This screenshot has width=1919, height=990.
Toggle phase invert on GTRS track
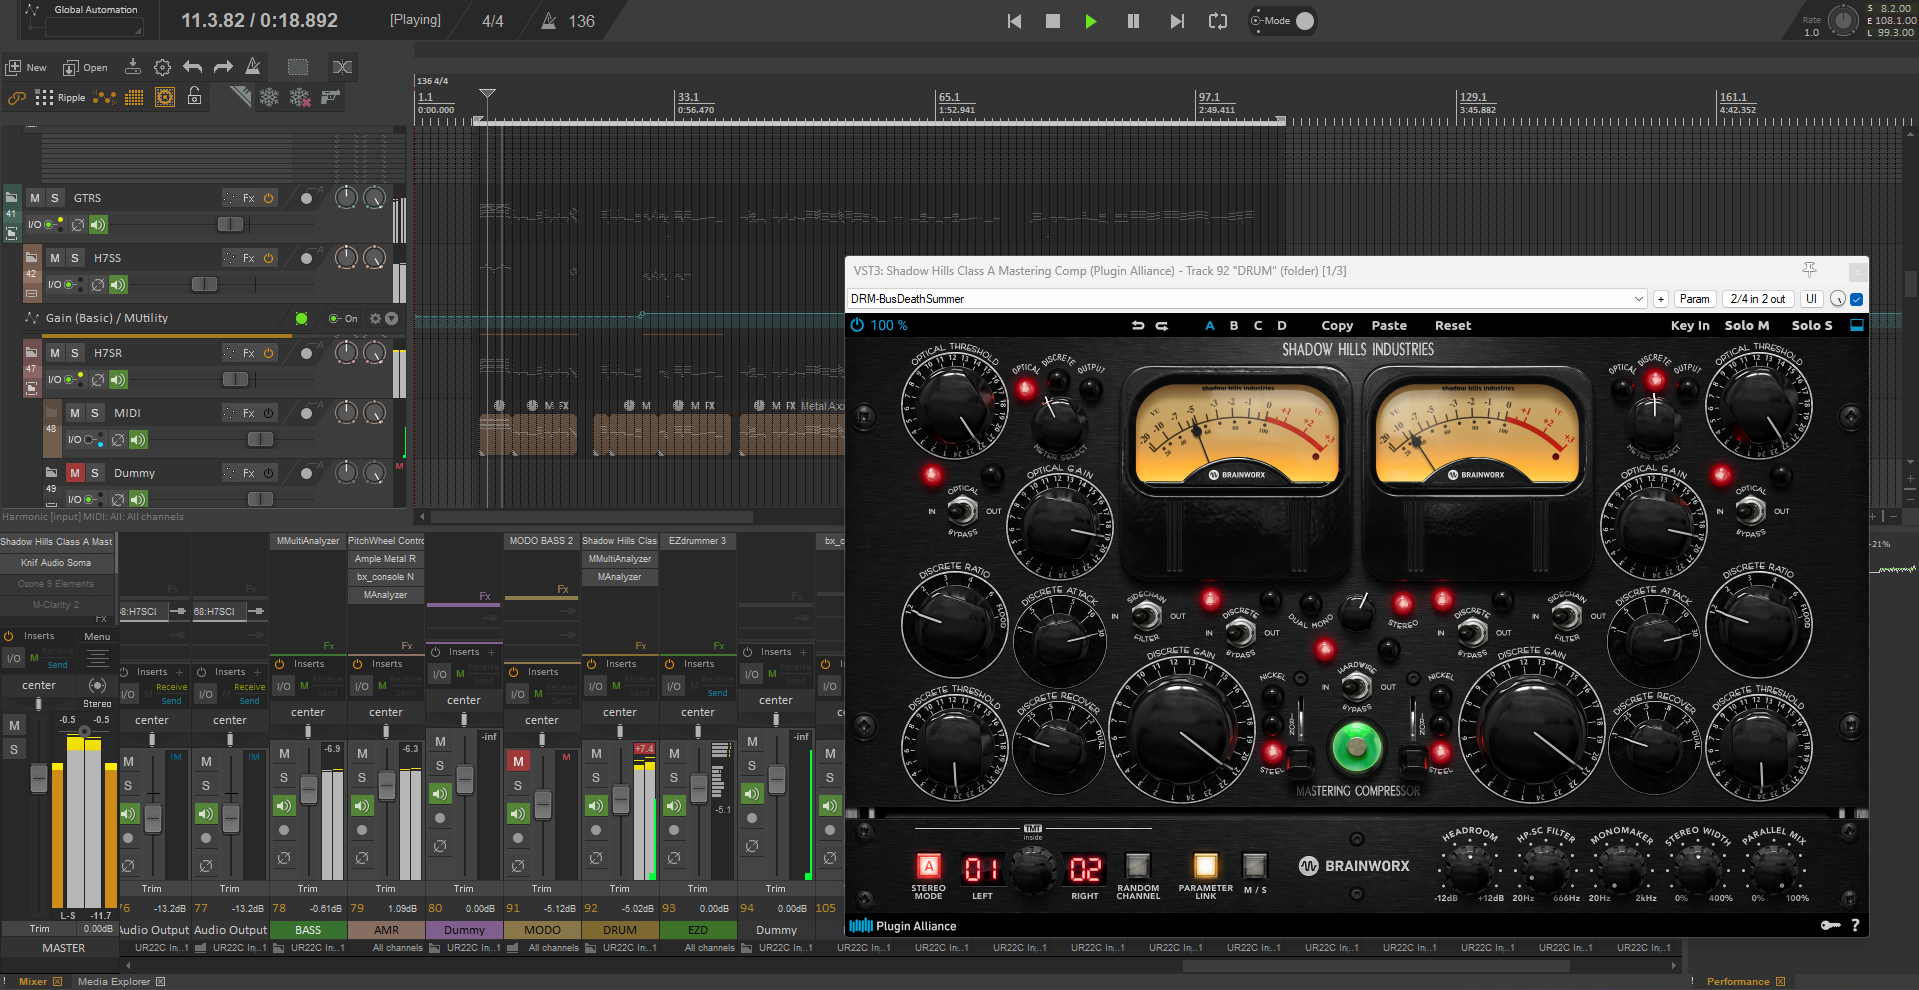78,225
